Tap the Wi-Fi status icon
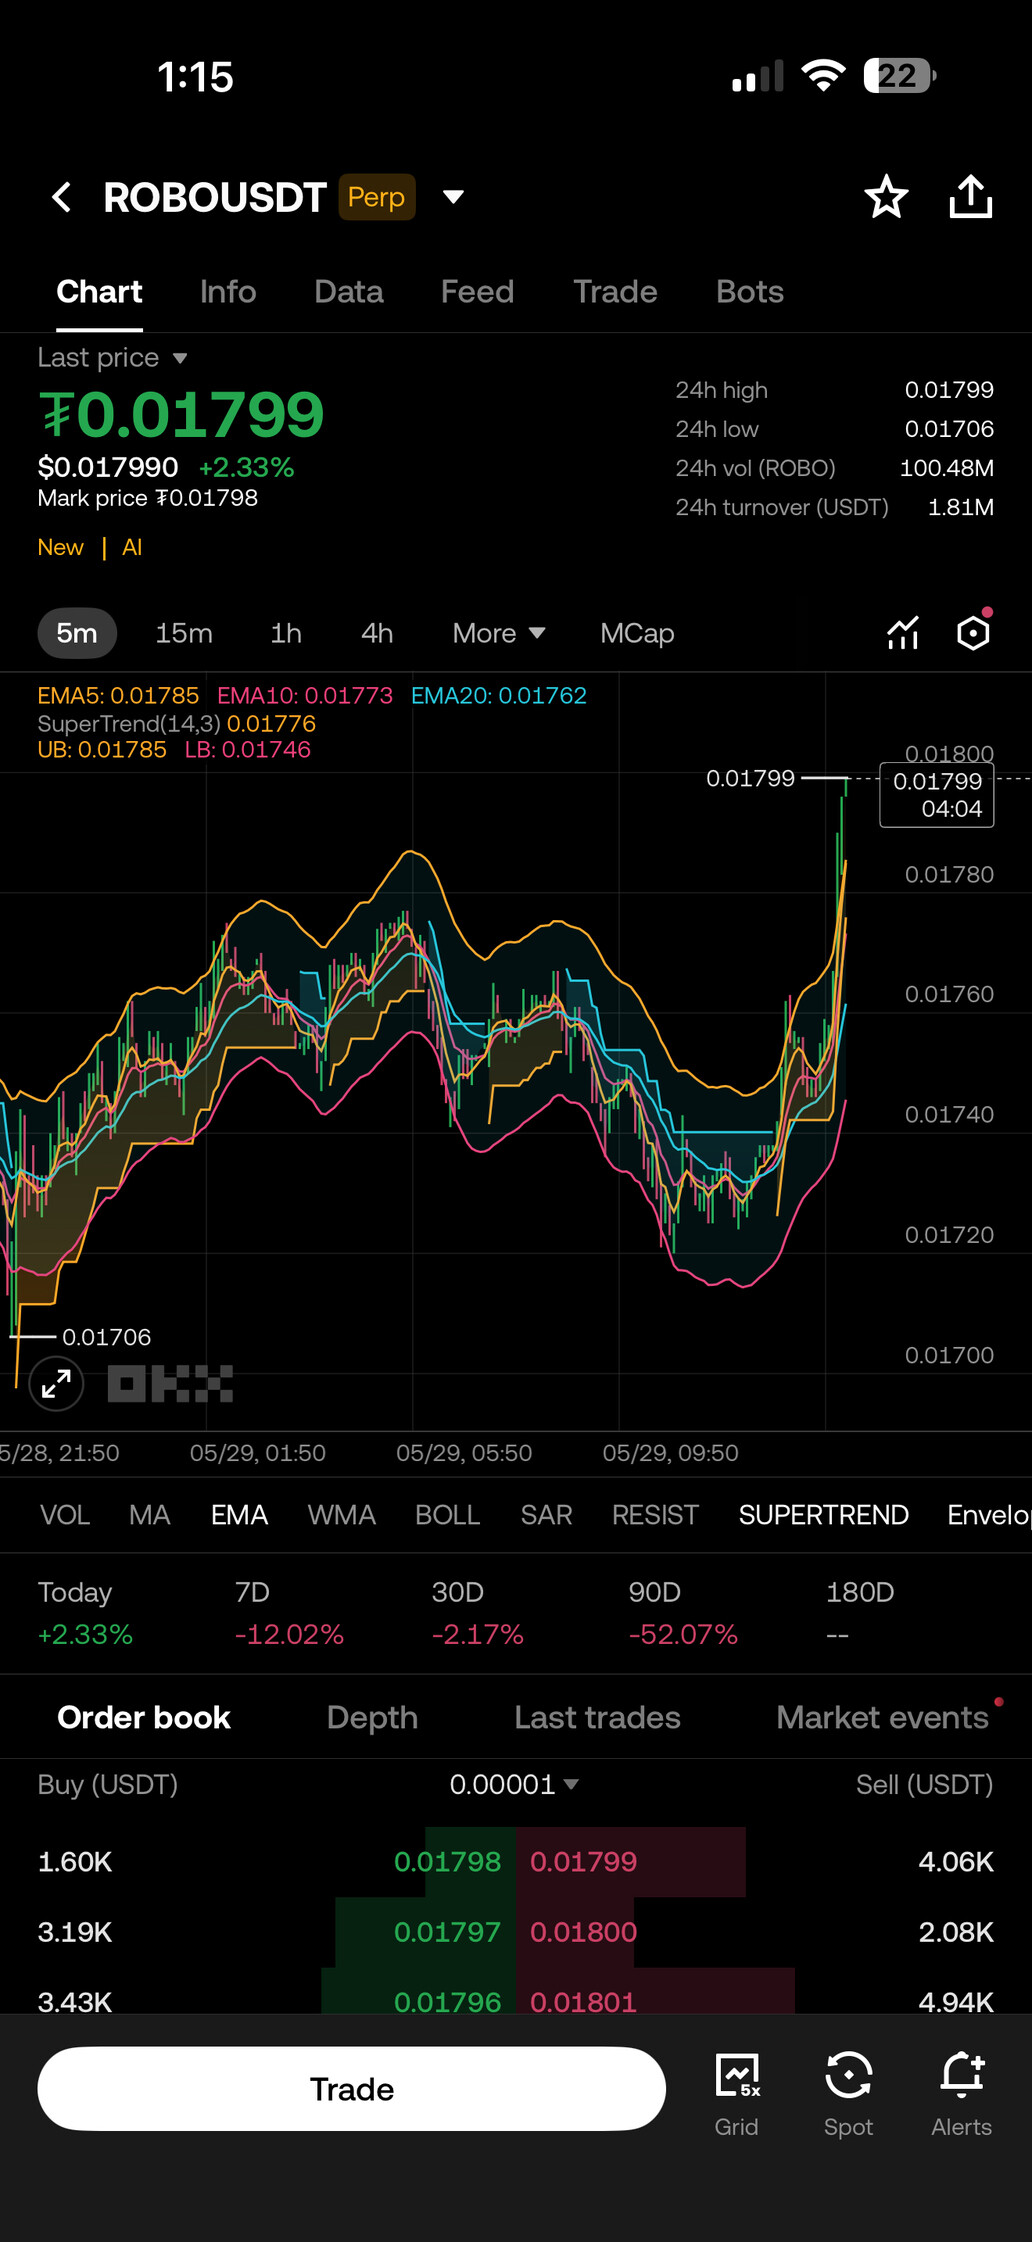Viewport: 1032px width, 2242px height. (823, 76)
